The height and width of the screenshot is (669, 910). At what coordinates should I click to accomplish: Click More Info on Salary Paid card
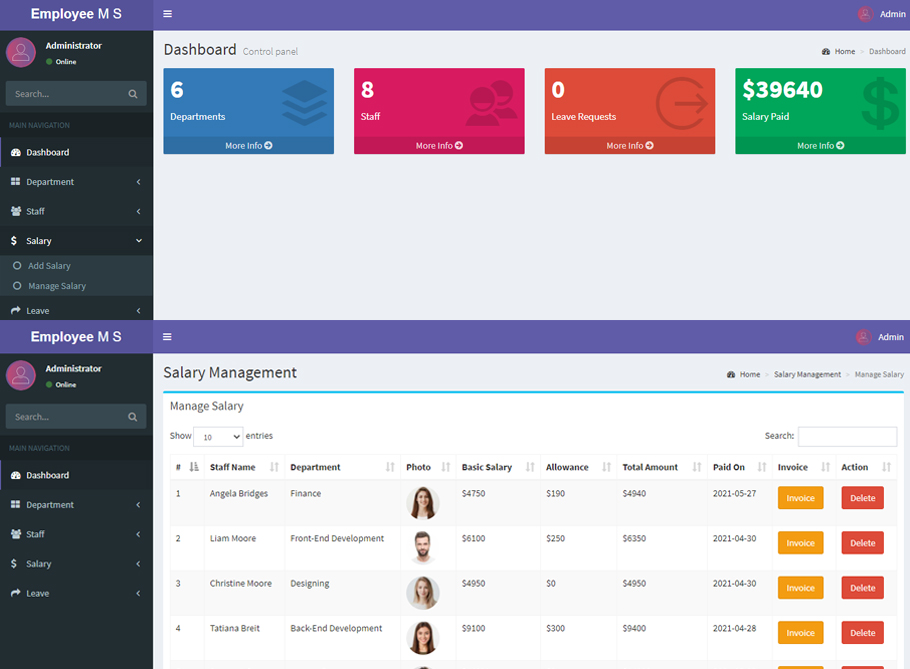[821, 146]
